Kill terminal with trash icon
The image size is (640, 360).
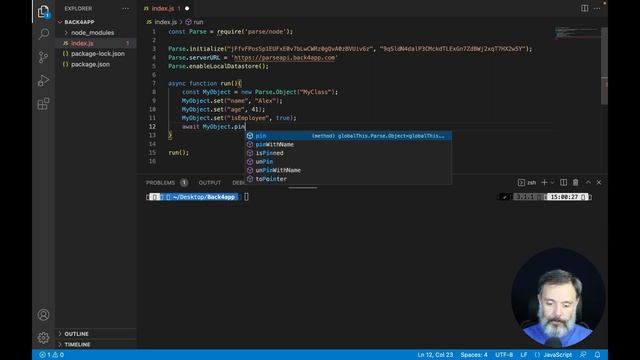pyautogui.click(x=576, y=182)
